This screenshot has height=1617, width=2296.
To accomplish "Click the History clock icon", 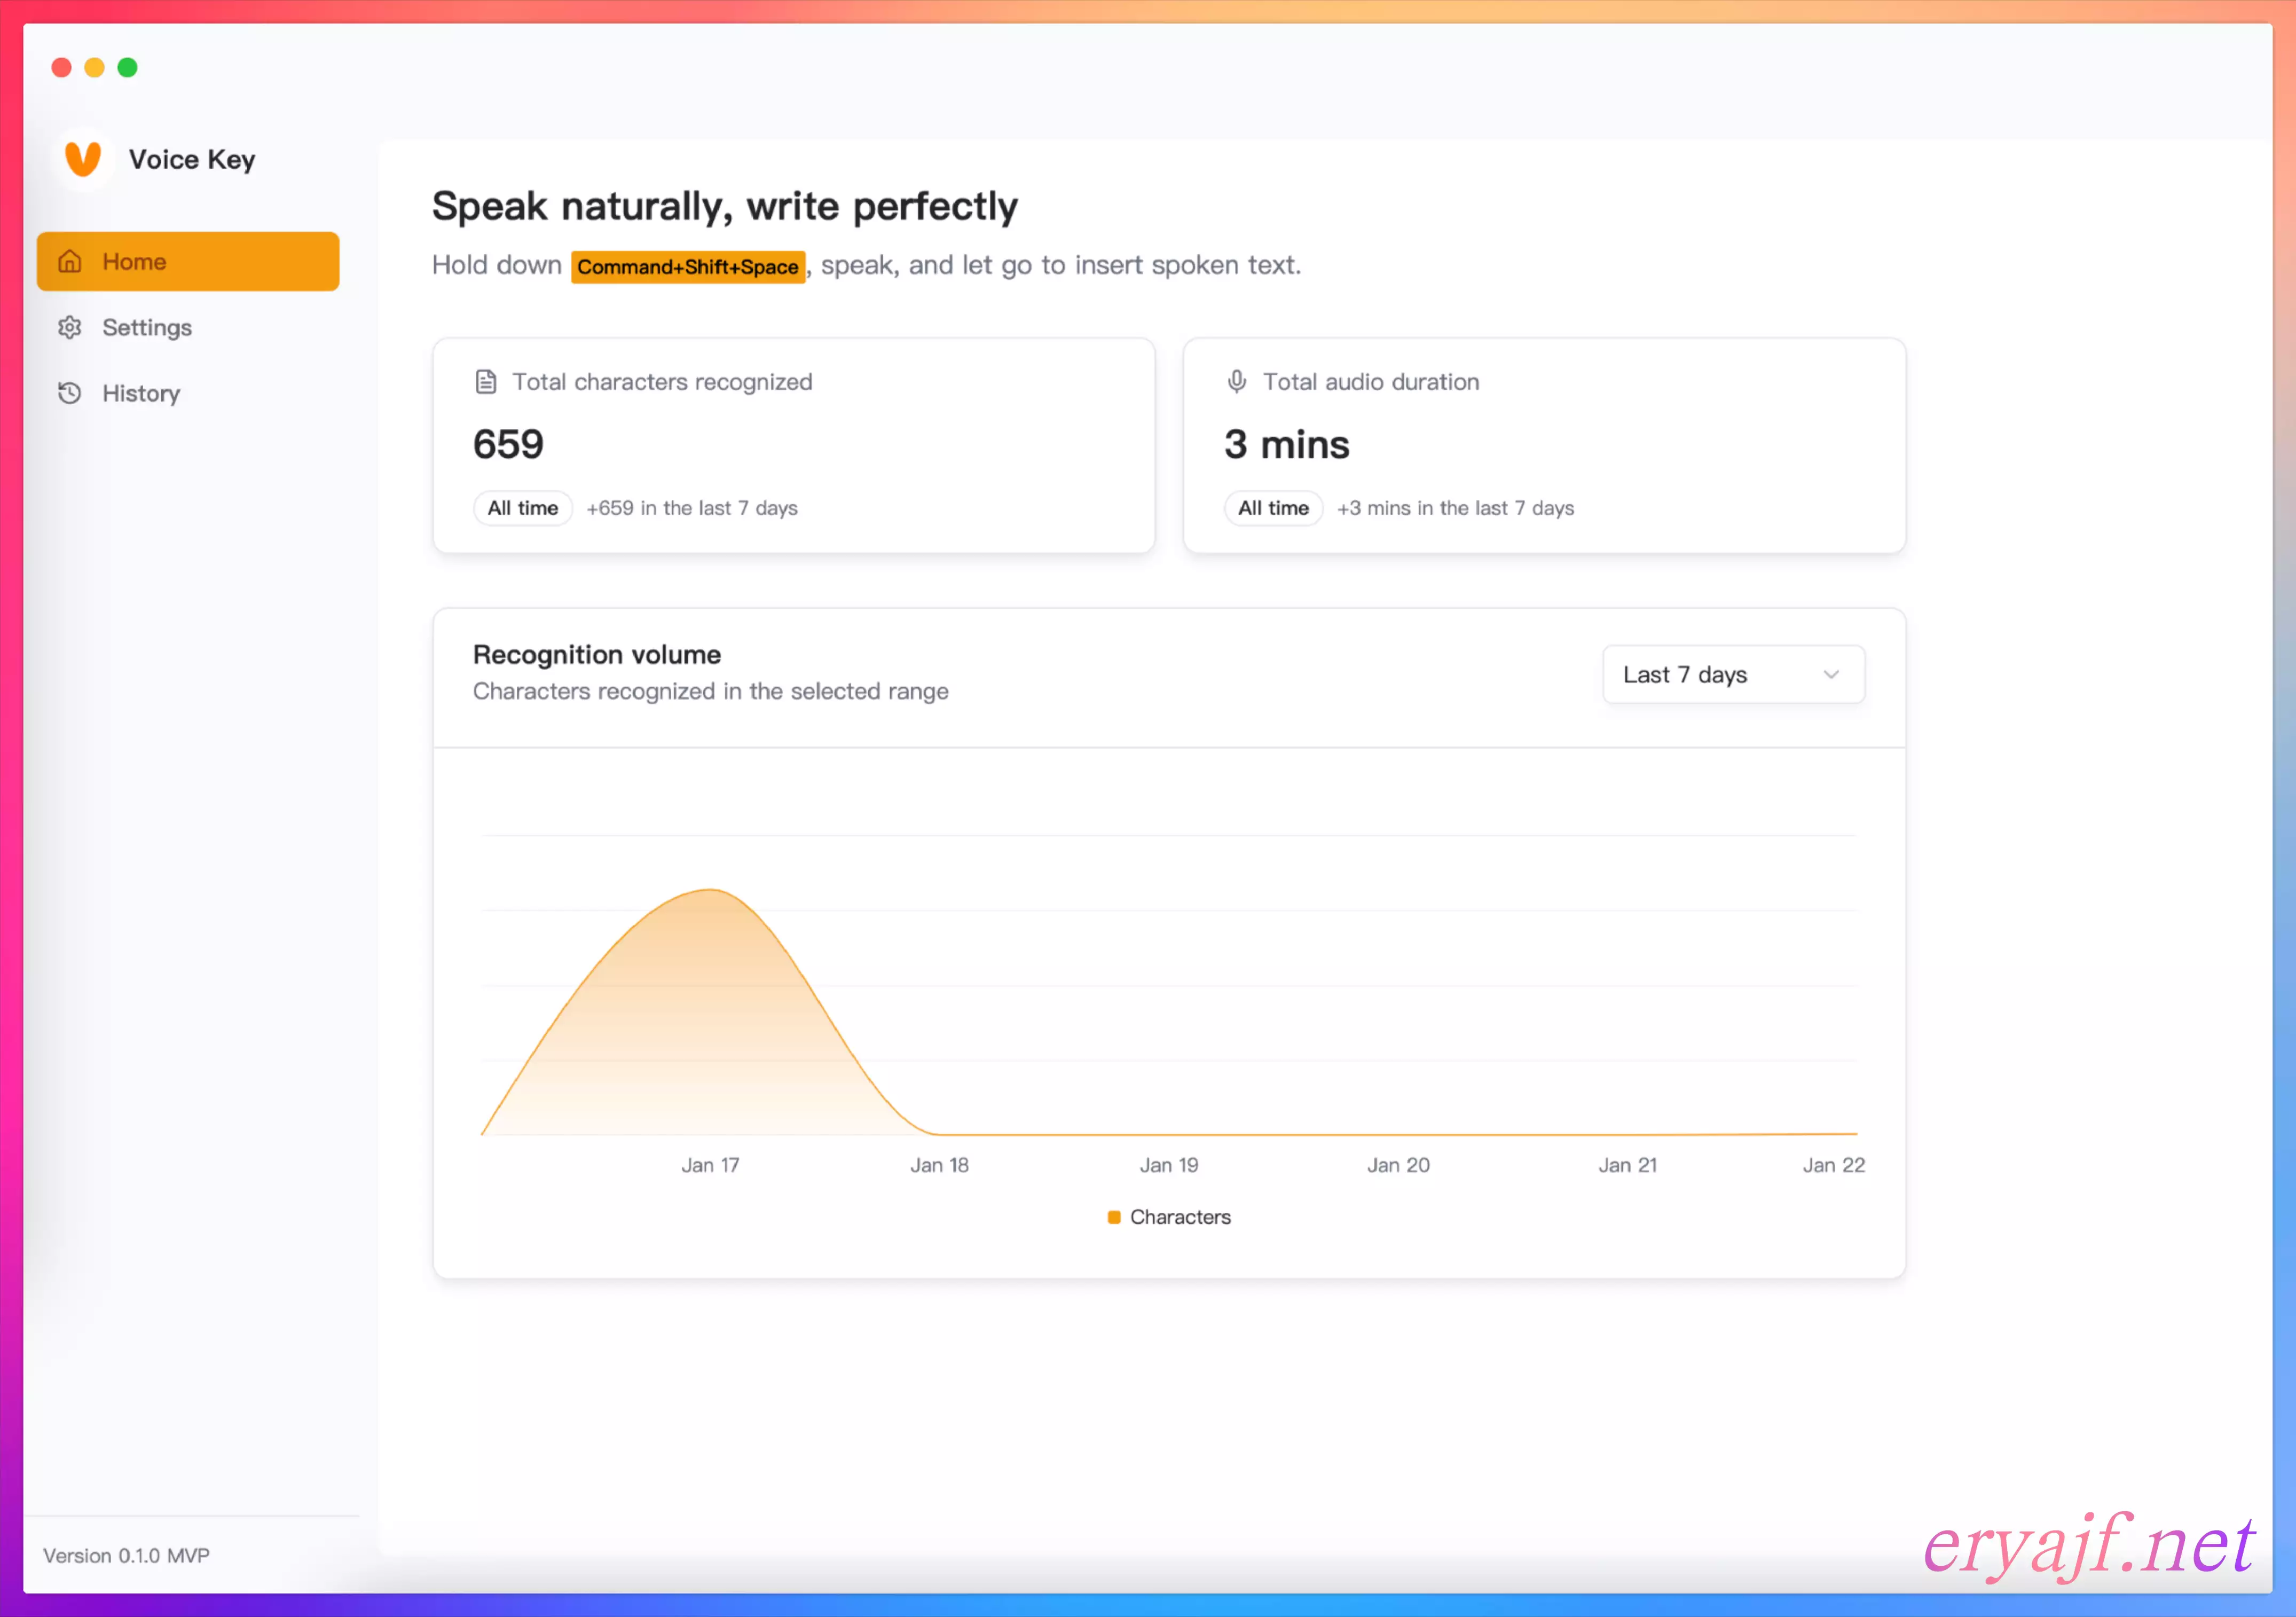I will (x=69, y=393).
